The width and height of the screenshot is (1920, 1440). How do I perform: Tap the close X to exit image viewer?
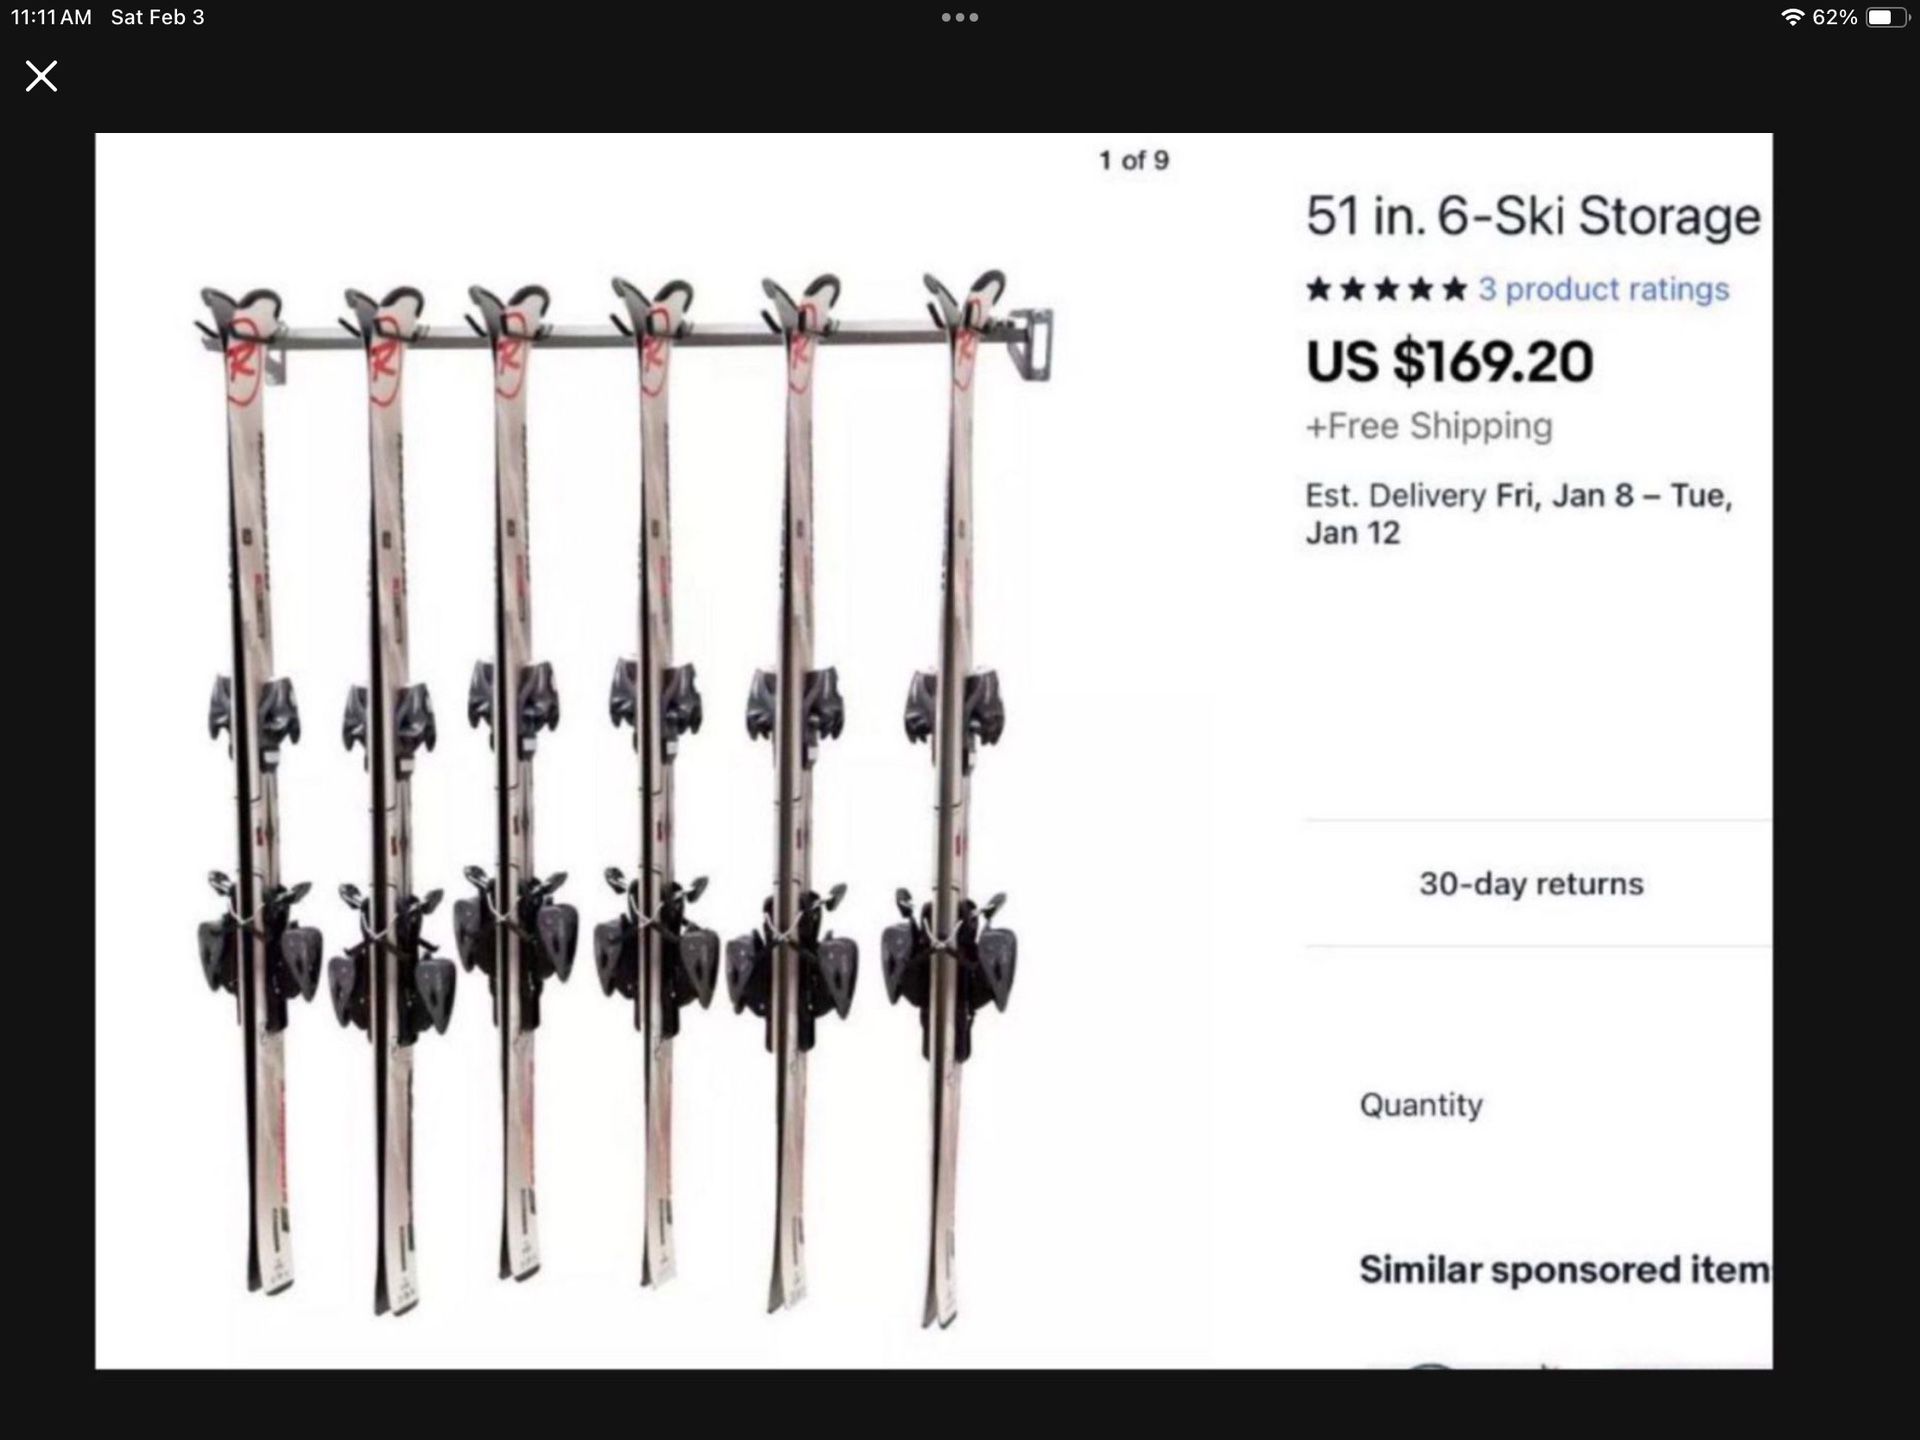pos(41,76)
